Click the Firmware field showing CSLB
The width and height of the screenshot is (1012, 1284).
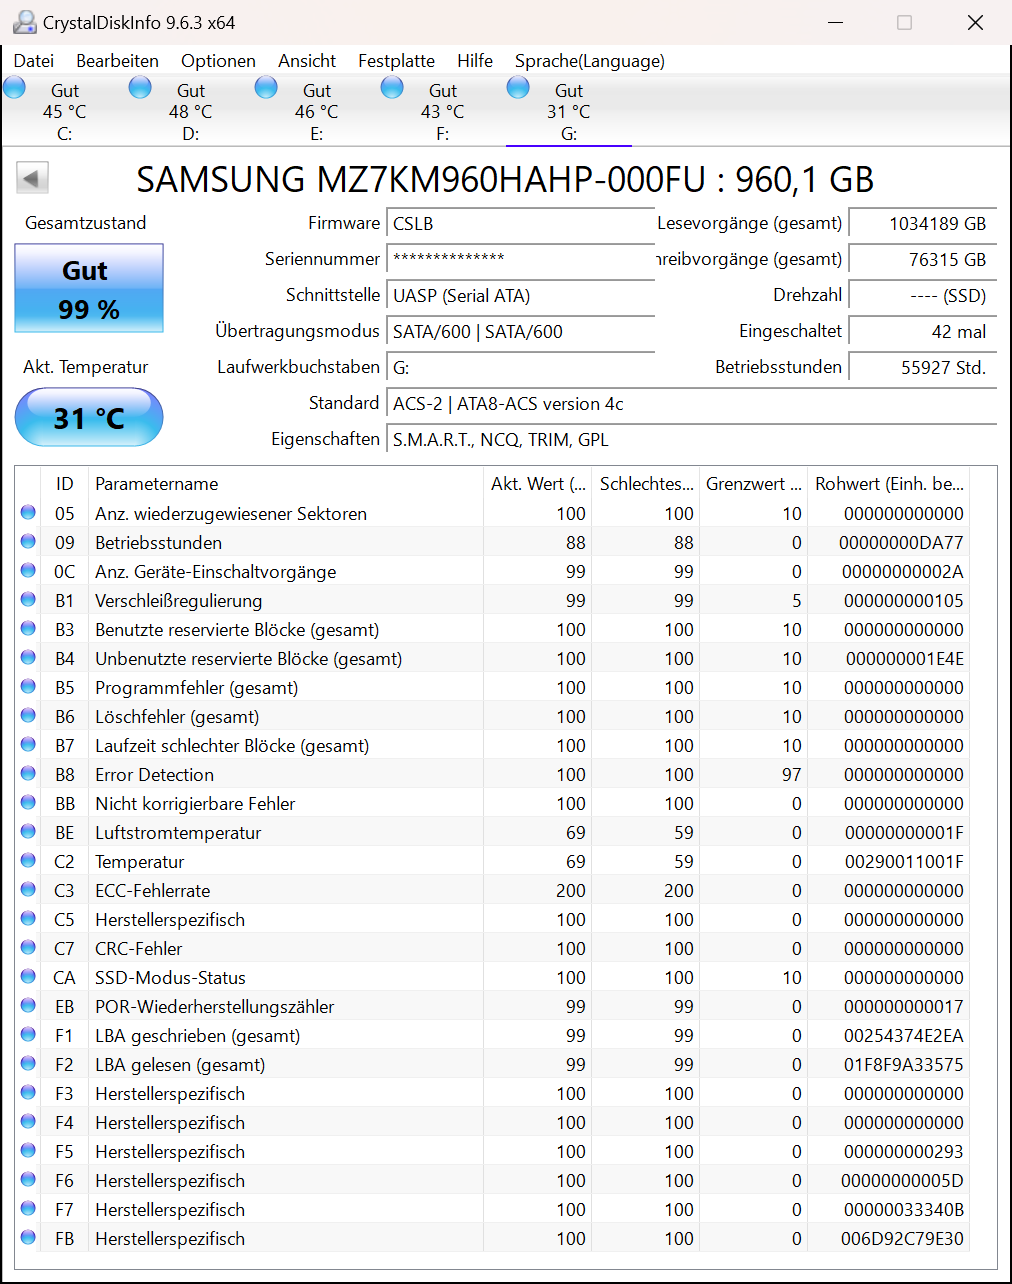point(521,223)
